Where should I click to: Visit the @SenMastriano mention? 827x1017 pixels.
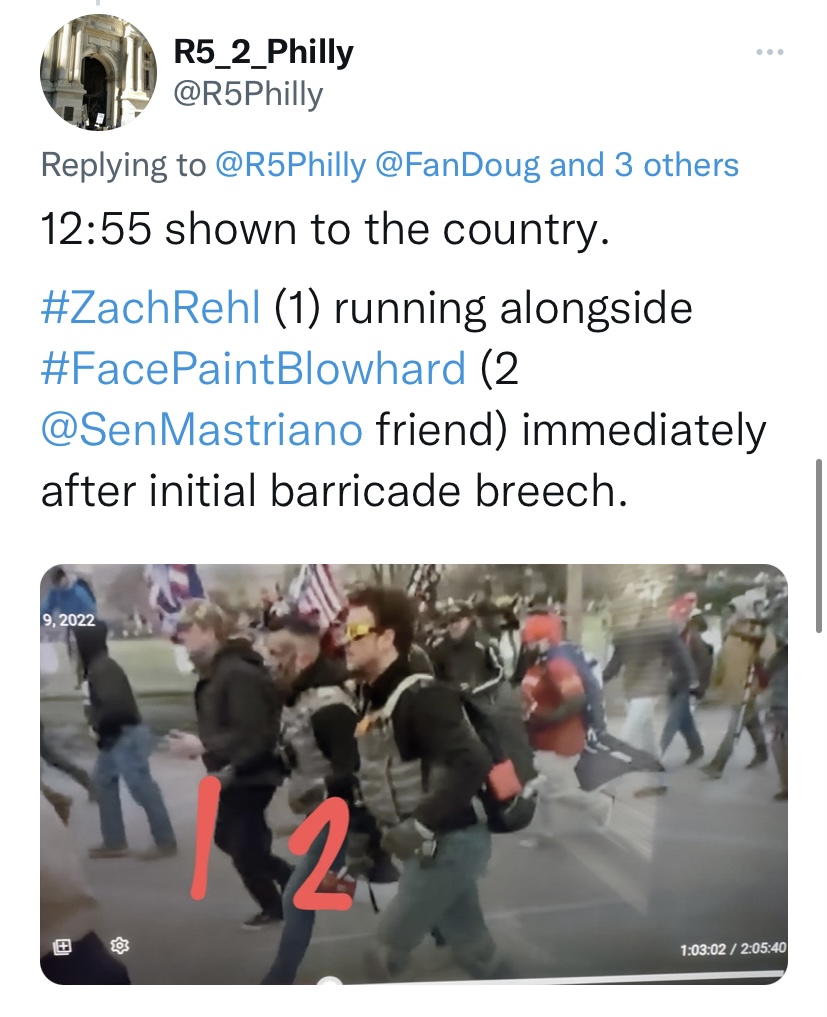201,429
